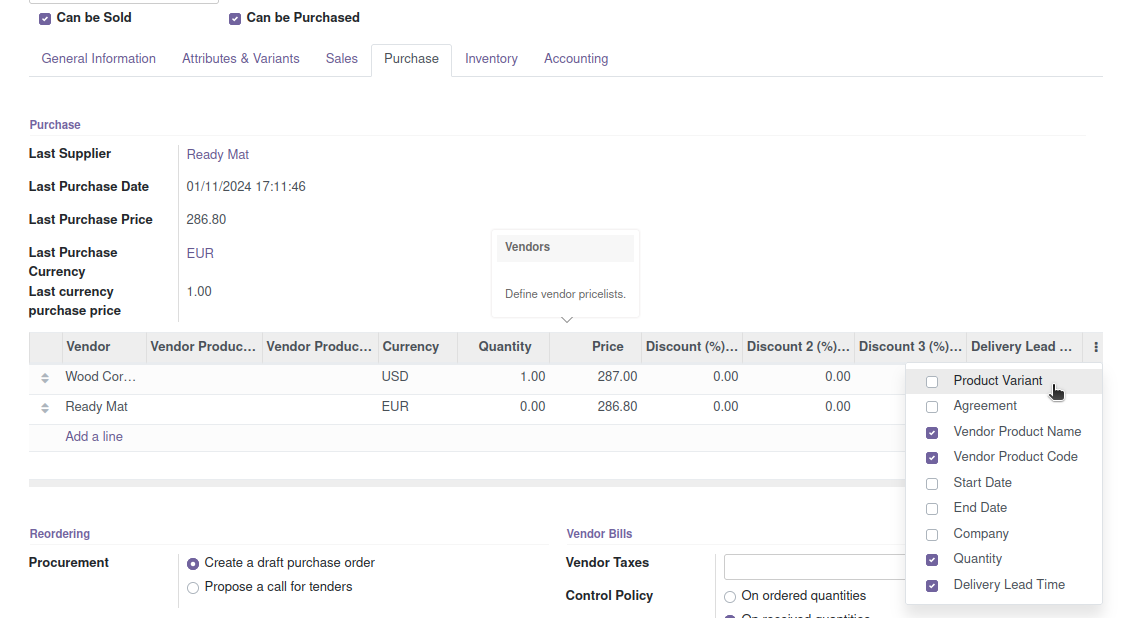The image size is (1123, 618).
Task: Click the Vendors tooltip arrow chevron
Action: point(567,320)
